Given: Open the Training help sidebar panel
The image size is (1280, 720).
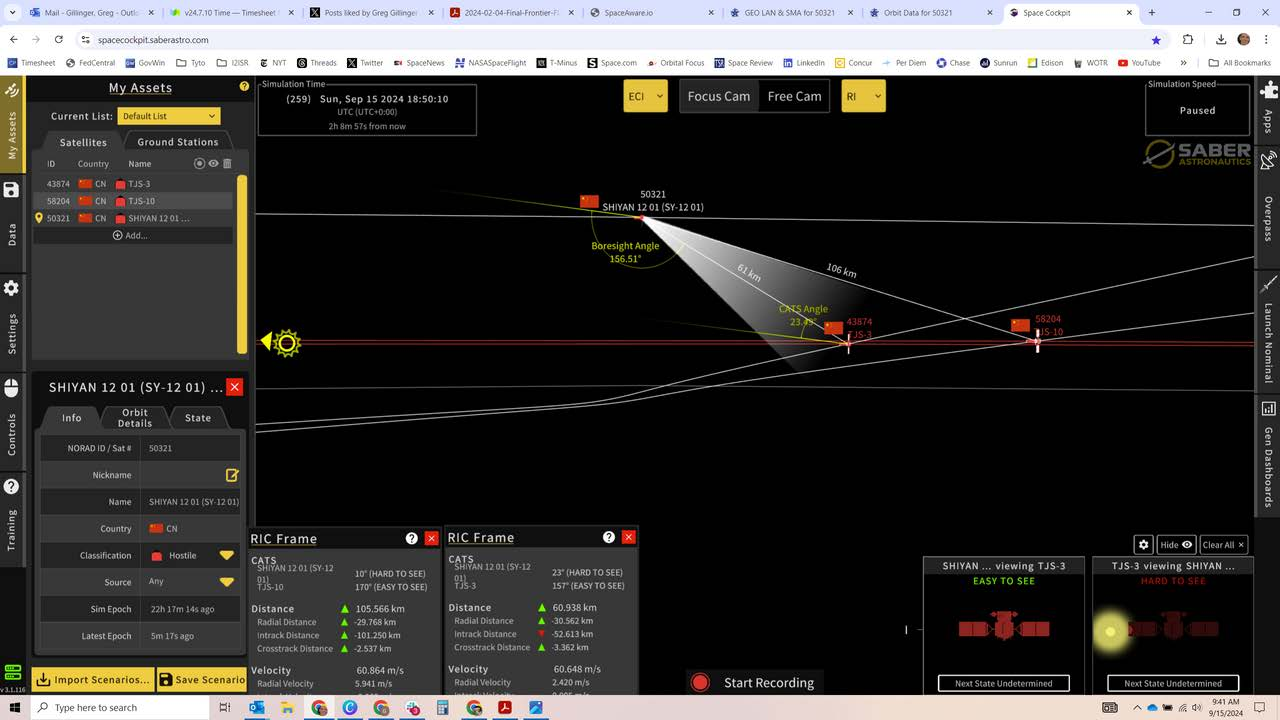Looking at the screenshot, I should click(x=12, y=514).
